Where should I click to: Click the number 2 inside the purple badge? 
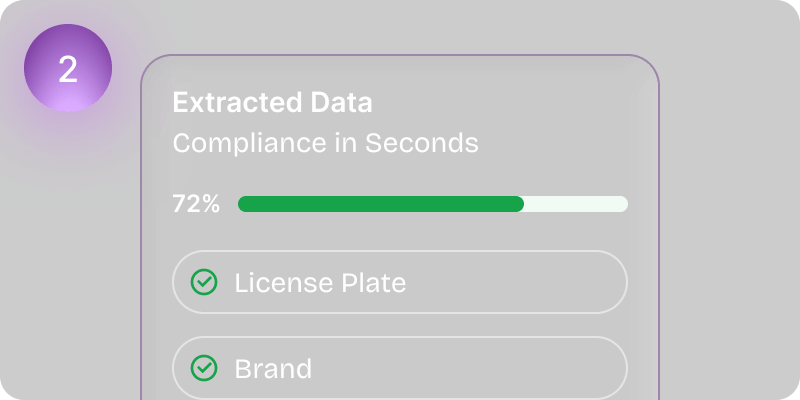pyautogui.click(x=68, y=69)
